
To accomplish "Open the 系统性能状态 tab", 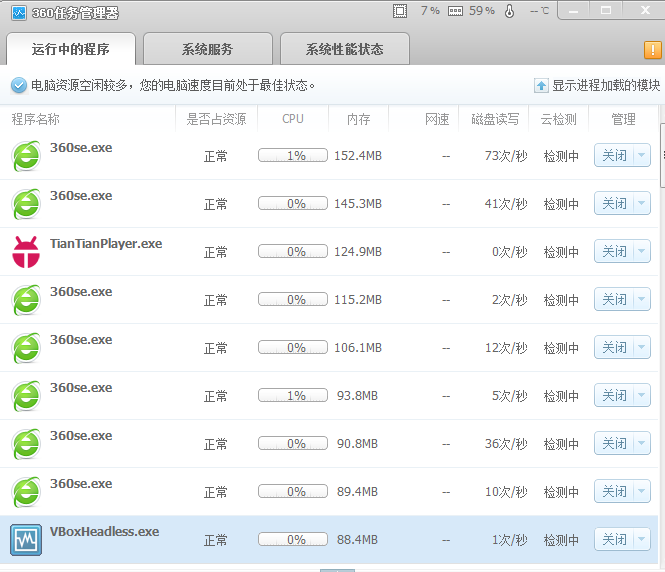I will pyautogui.click(x=345, y=49).
